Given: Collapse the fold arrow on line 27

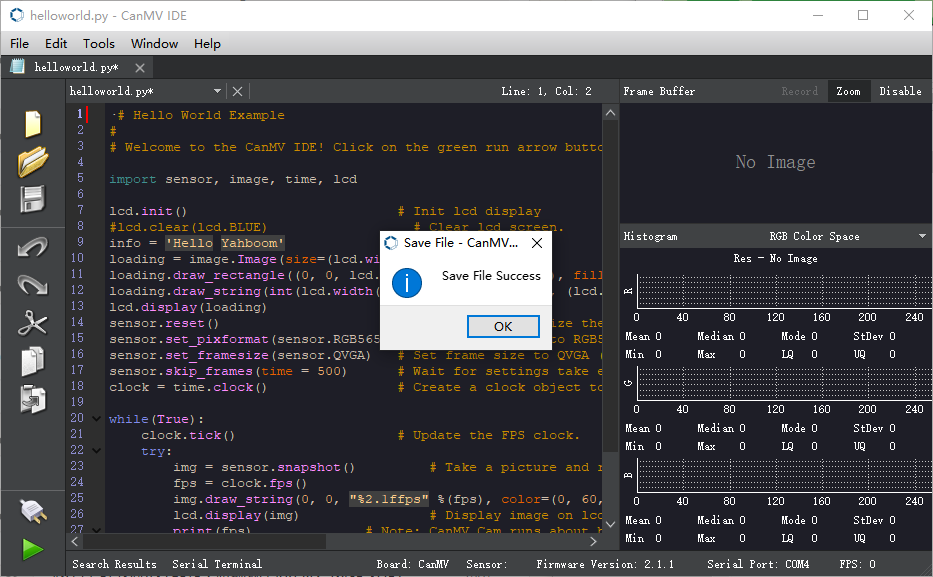Looking at the screenshot, I should click(96, 529).
